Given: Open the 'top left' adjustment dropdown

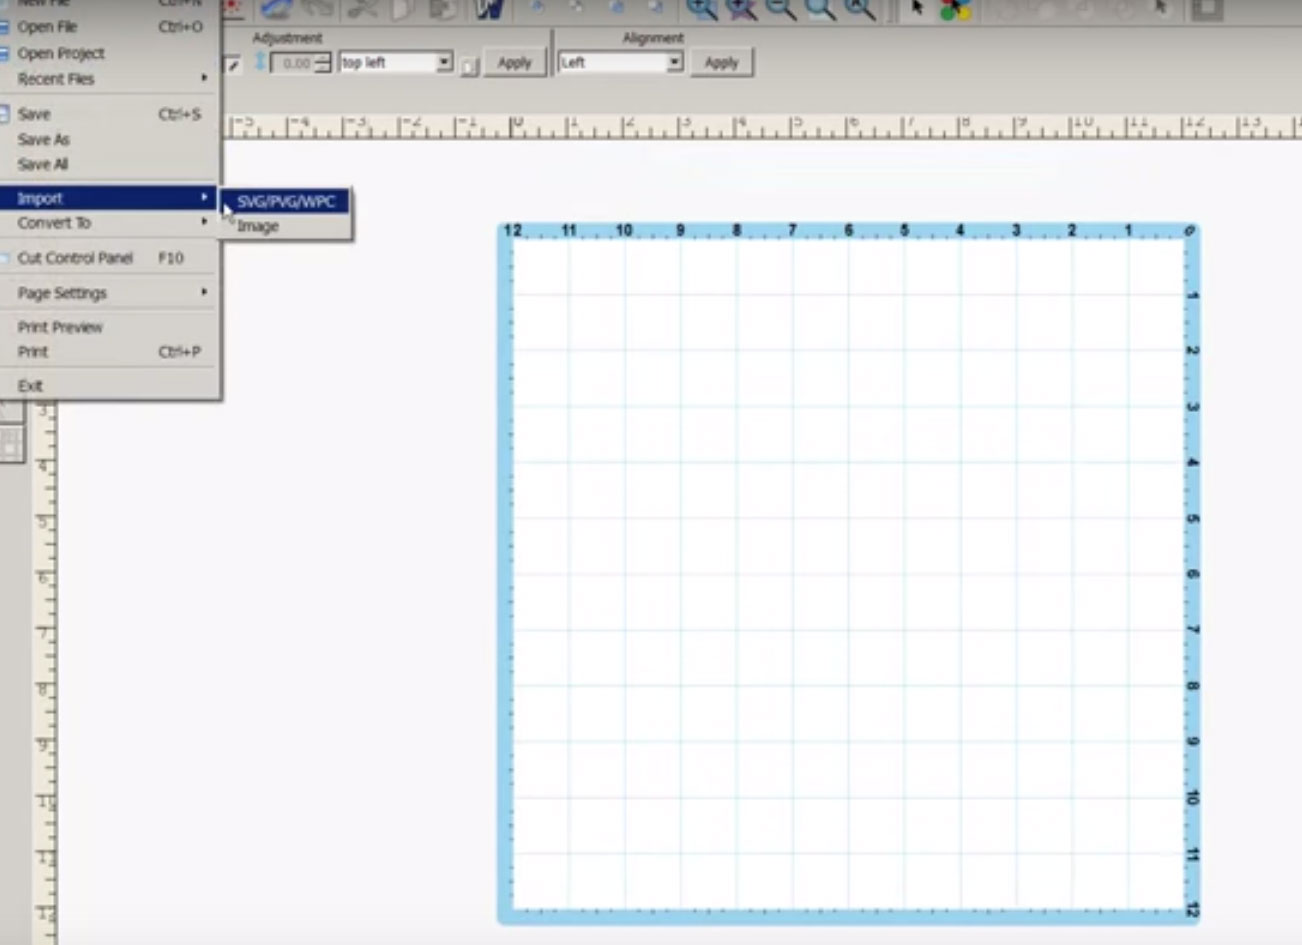Looking at the screenshot, I should click(x=444, y=62).
